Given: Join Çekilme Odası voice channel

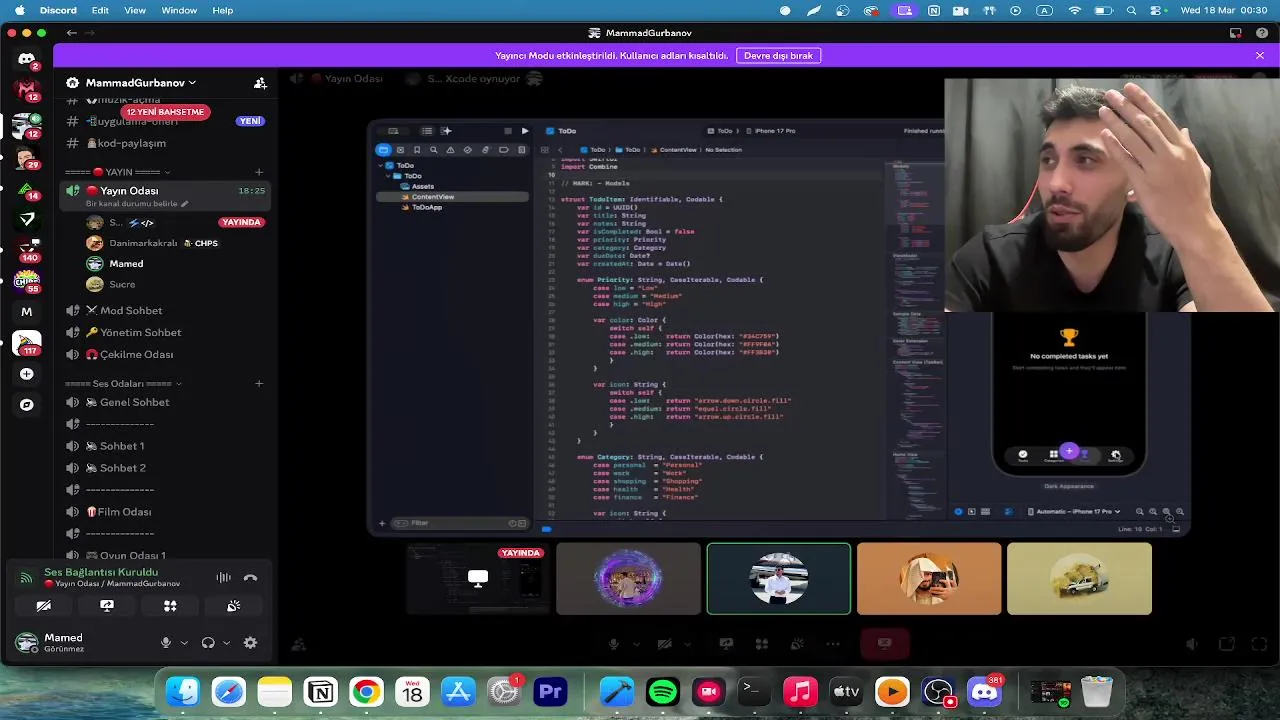Looking at the screenshot, I should click(x=165, y=355).
